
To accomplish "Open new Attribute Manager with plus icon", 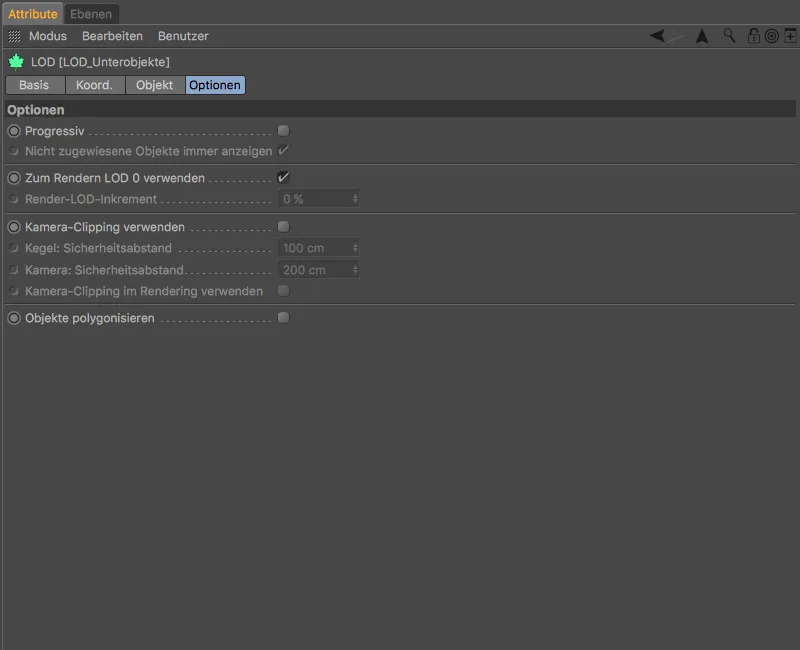I will pos(790,36).
